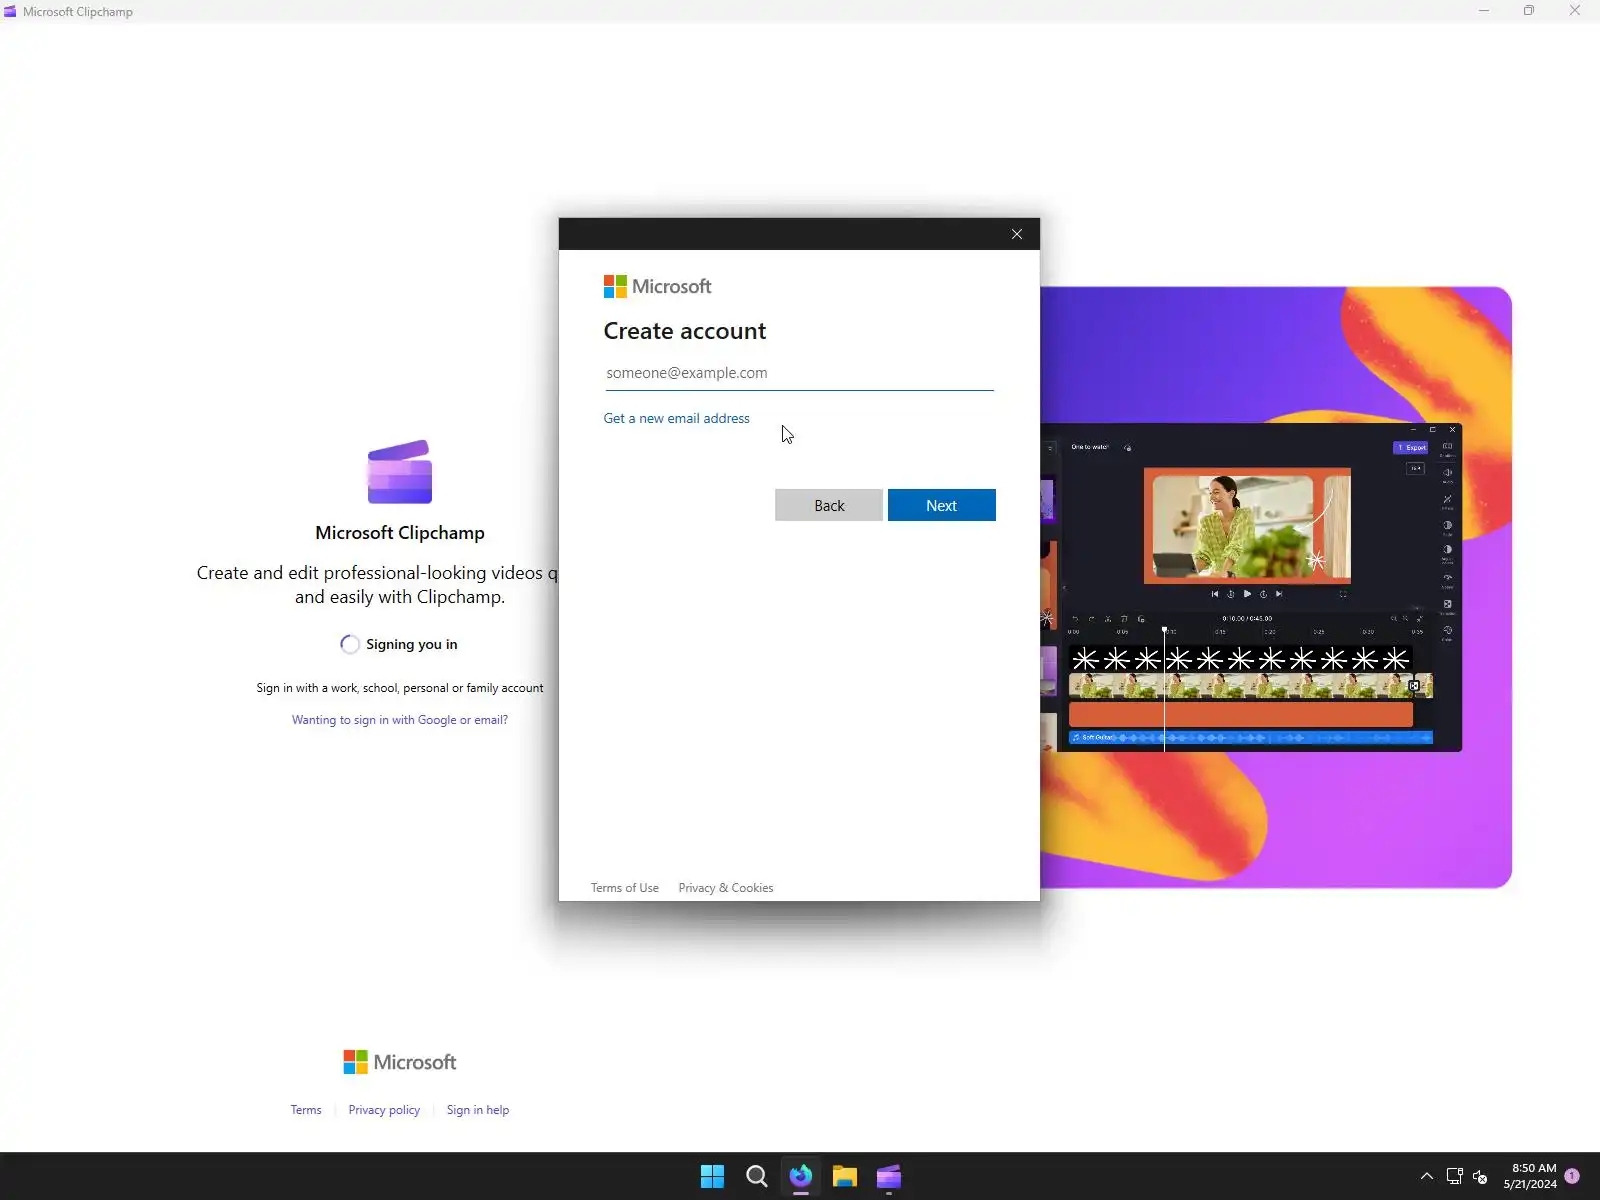This screenshot has width=1600, height=1200.
Task: Click the Microsoft logo in the page footer
Action: pyautogui.click(x=400, y=1062)
